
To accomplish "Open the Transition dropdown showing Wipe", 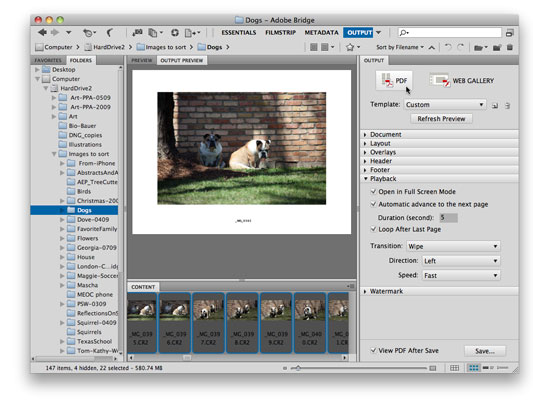I will (453, 246).
